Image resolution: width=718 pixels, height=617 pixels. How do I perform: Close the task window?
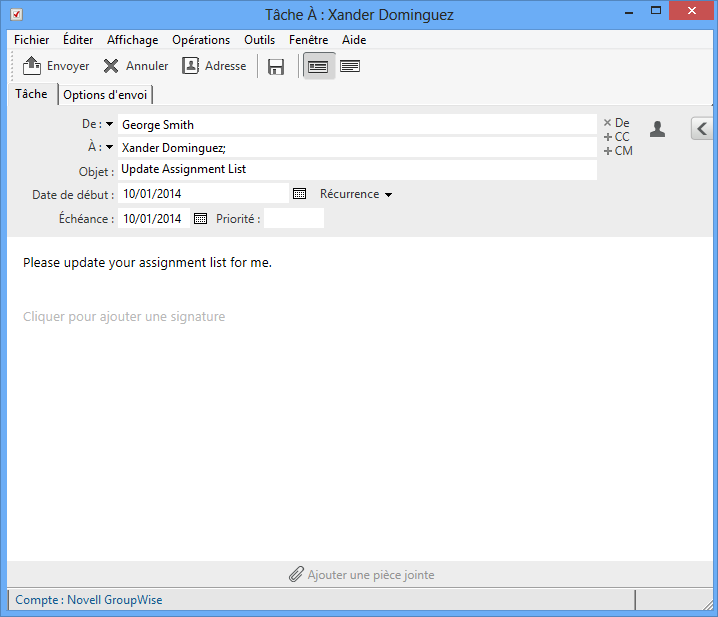click(691, 11)
